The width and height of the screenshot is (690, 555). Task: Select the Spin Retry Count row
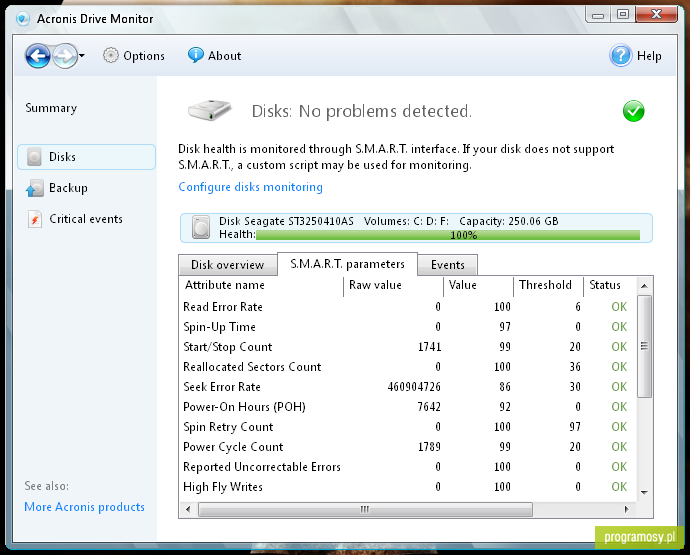tap(407, 427)
